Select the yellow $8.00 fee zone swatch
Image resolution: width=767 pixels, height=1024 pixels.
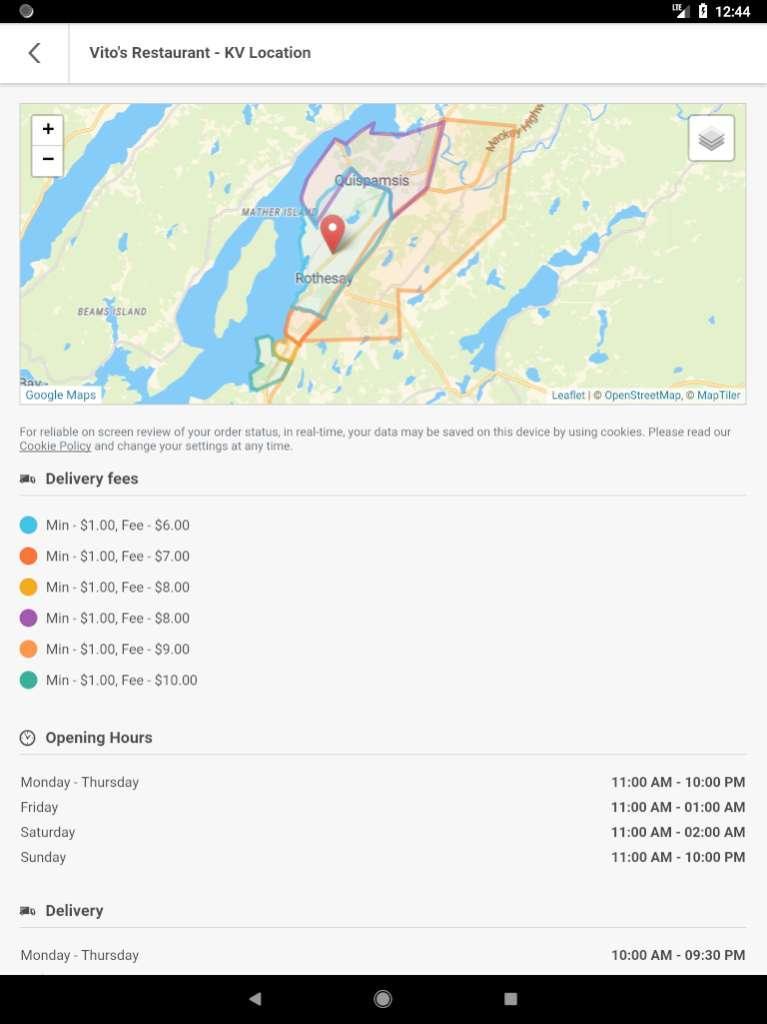point(28,587)
